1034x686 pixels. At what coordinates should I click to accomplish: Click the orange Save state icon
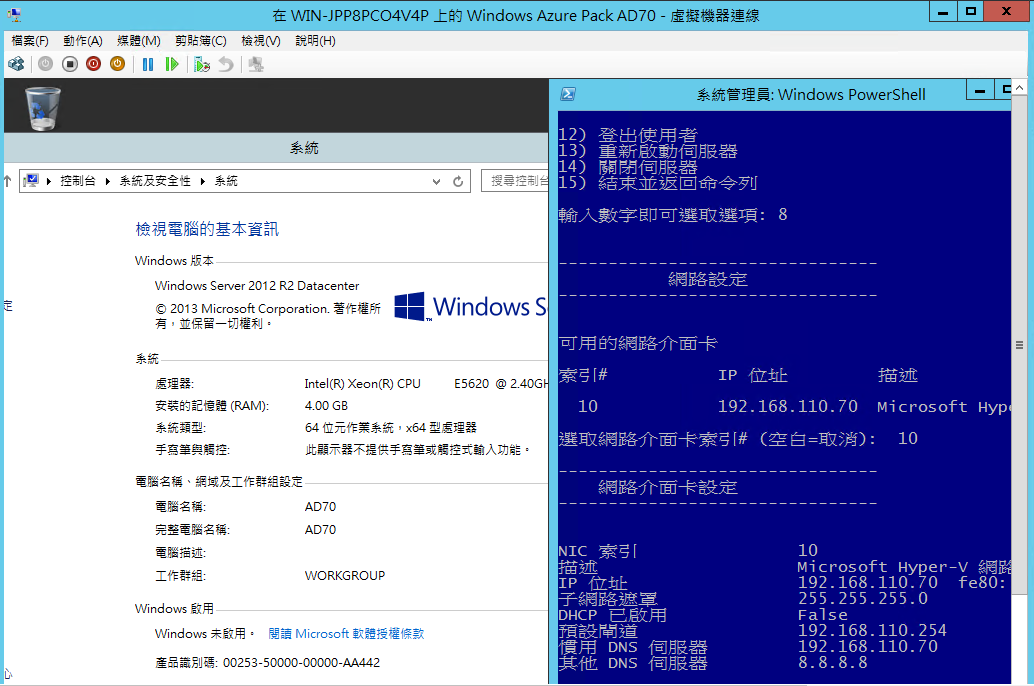coord(117,64)
